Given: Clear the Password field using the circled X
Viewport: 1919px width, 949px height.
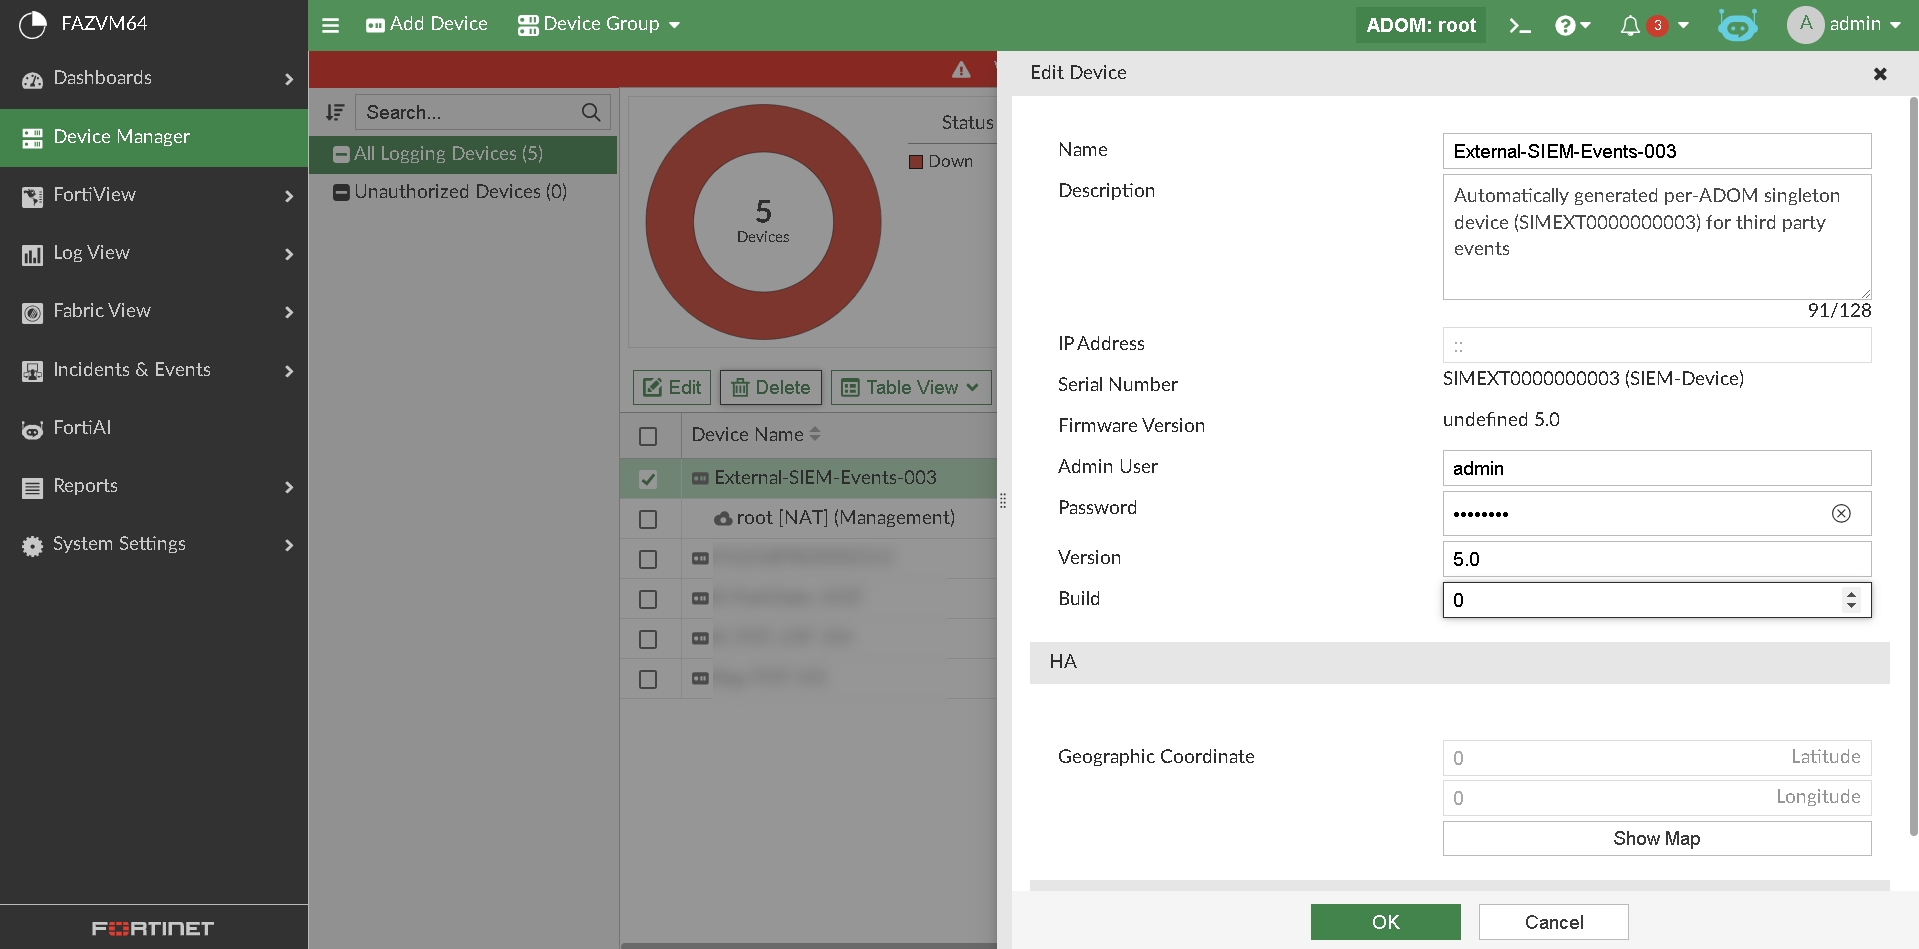Looking at the screenshot, I should click(1840, 513).
